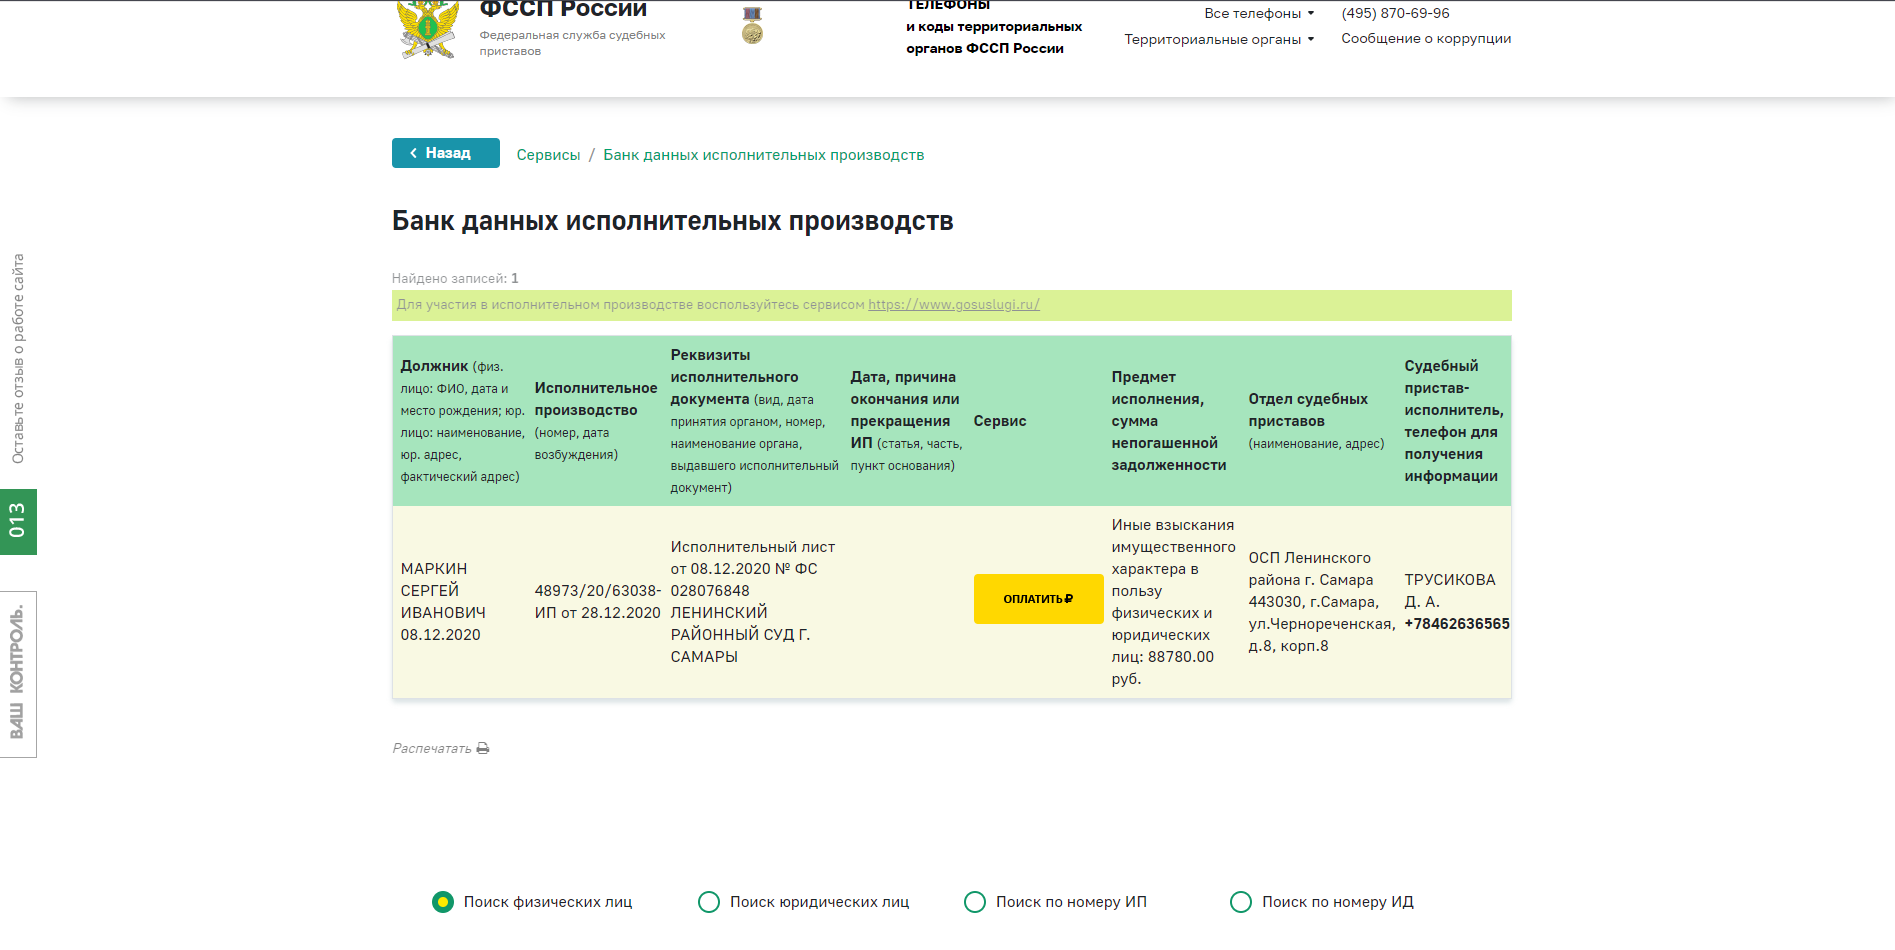
Task: Open Сообщение о коррупции link
Action: [1426, 39]
